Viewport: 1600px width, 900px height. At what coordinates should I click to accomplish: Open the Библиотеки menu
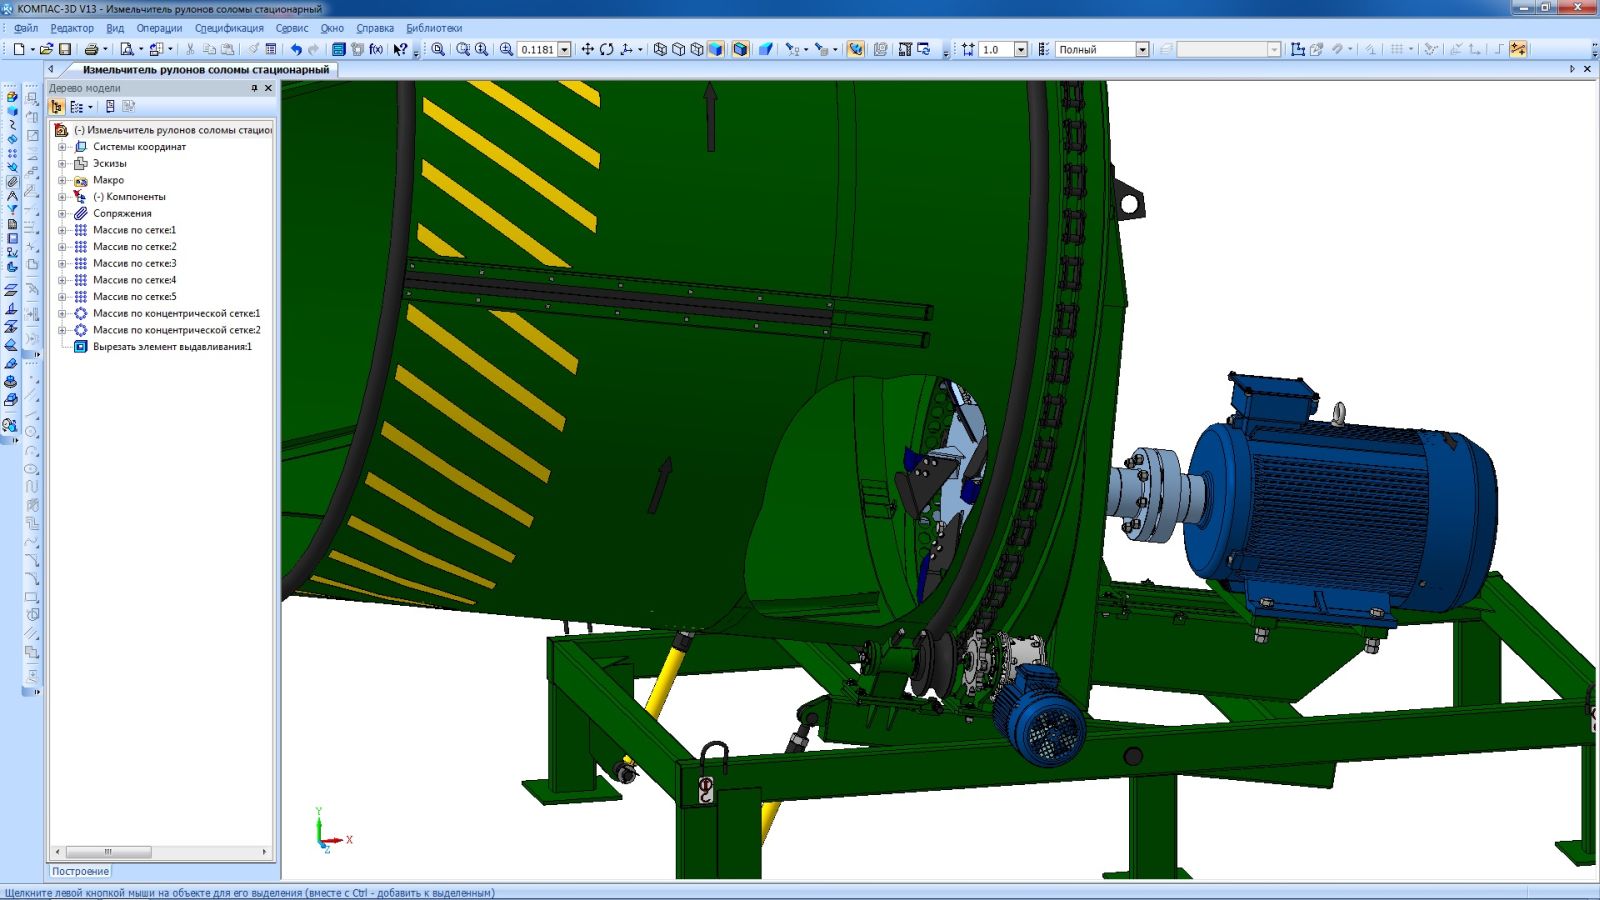coord(434,28)
